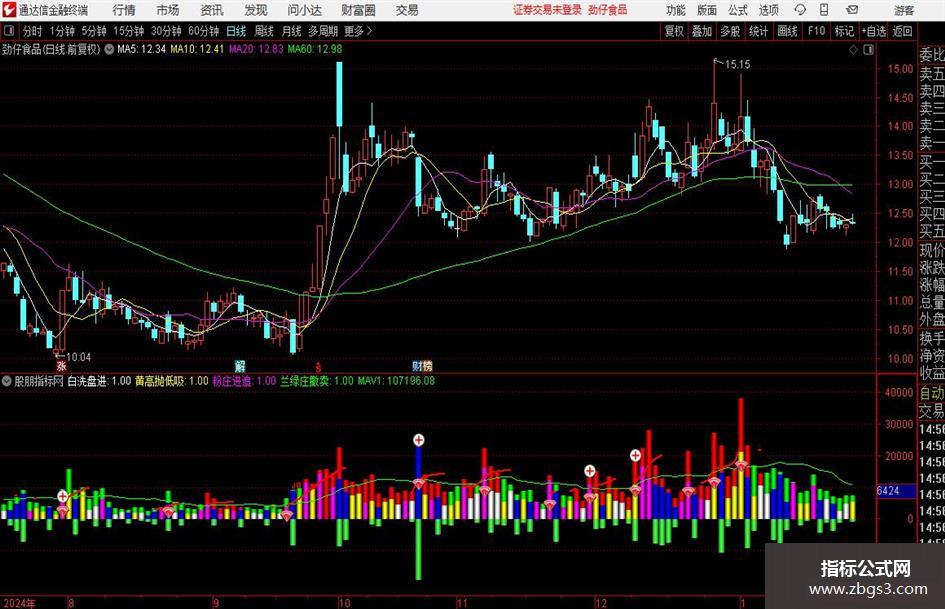This screenshot has width=945, height=609.
Task: Toggle the left sidebar panel icon
Action: [9, 31]
